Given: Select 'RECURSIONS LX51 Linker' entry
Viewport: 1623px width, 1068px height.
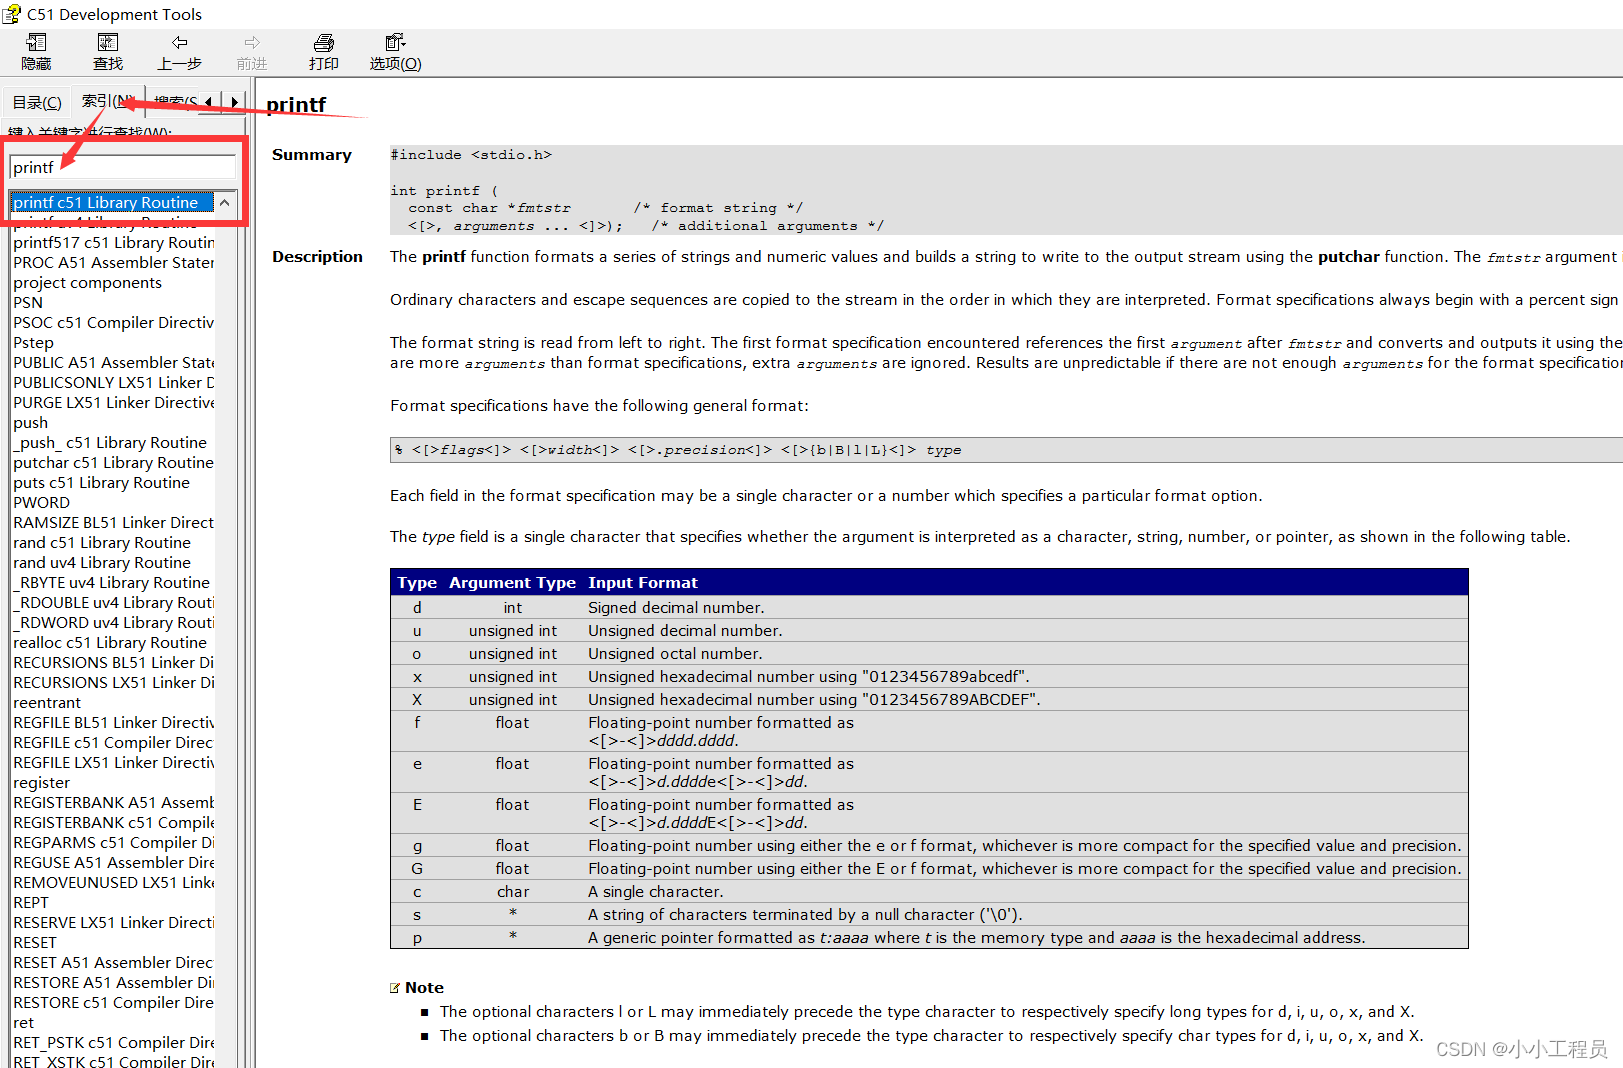Looking at the screenshot, I should [113, 682].
